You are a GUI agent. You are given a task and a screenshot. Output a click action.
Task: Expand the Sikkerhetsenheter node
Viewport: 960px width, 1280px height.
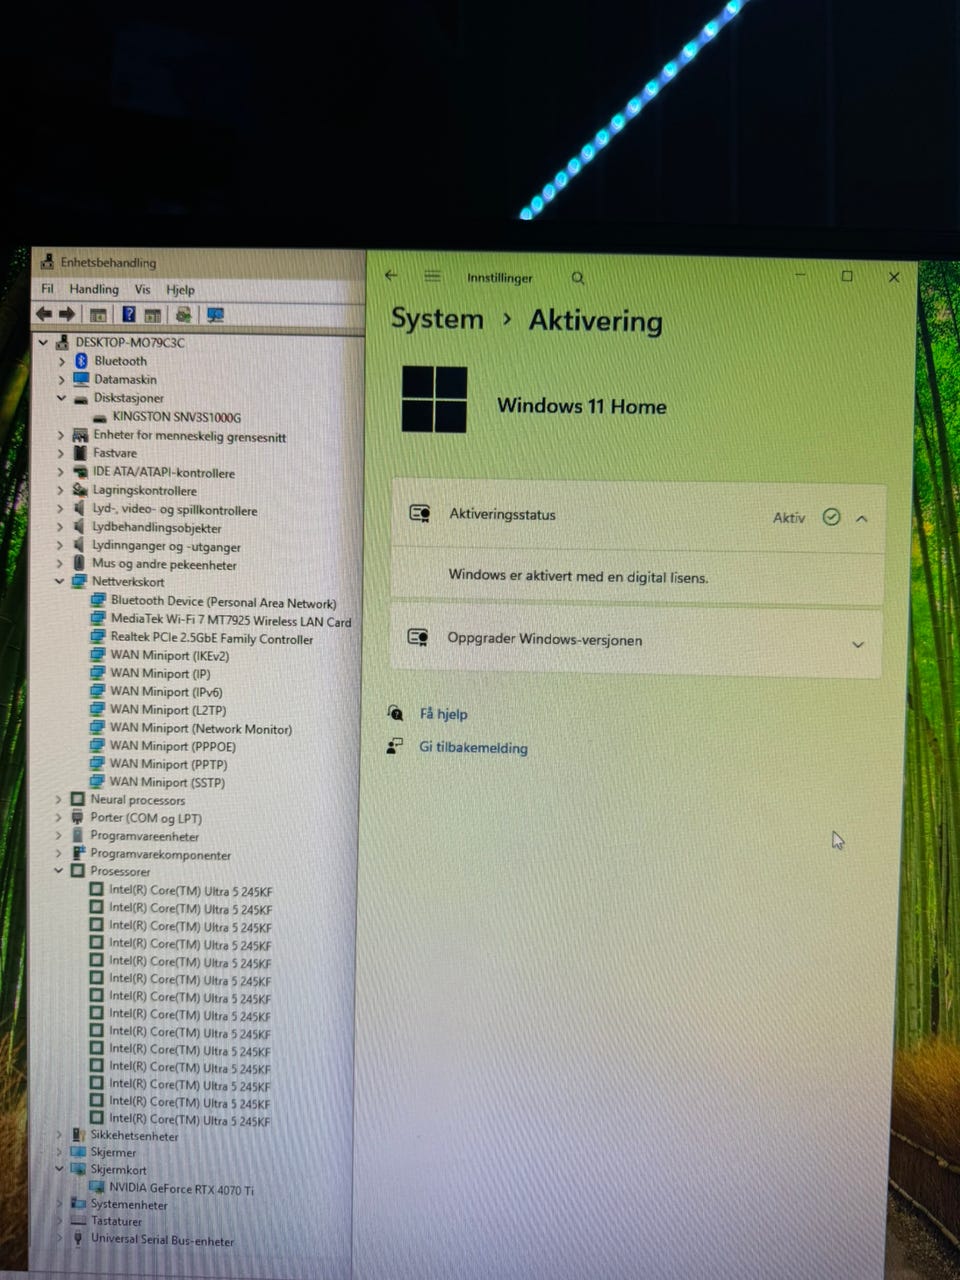pyautogui.click(x=59, y=1135)
